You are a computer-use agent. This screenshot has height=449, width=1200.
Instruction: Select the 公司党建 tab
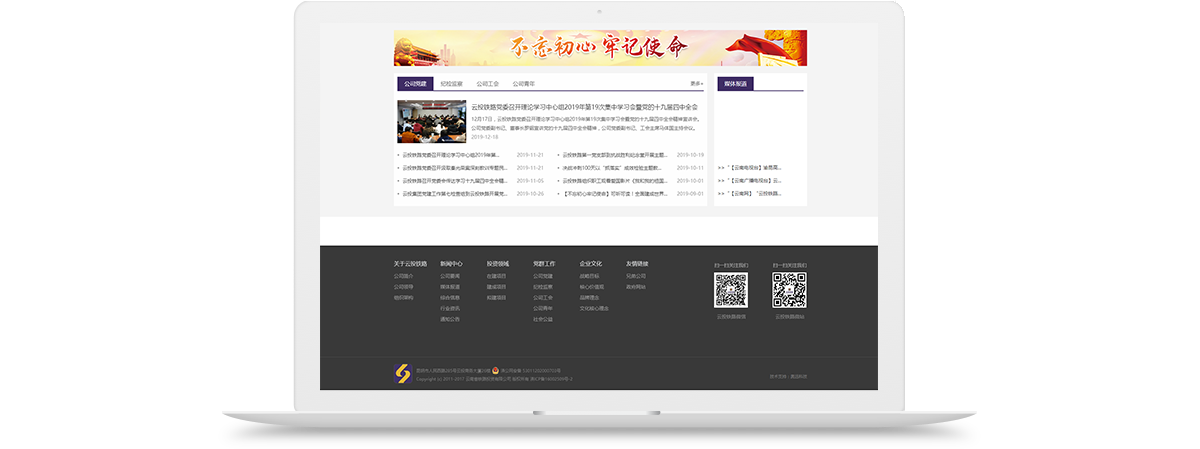tap(415, 84)
